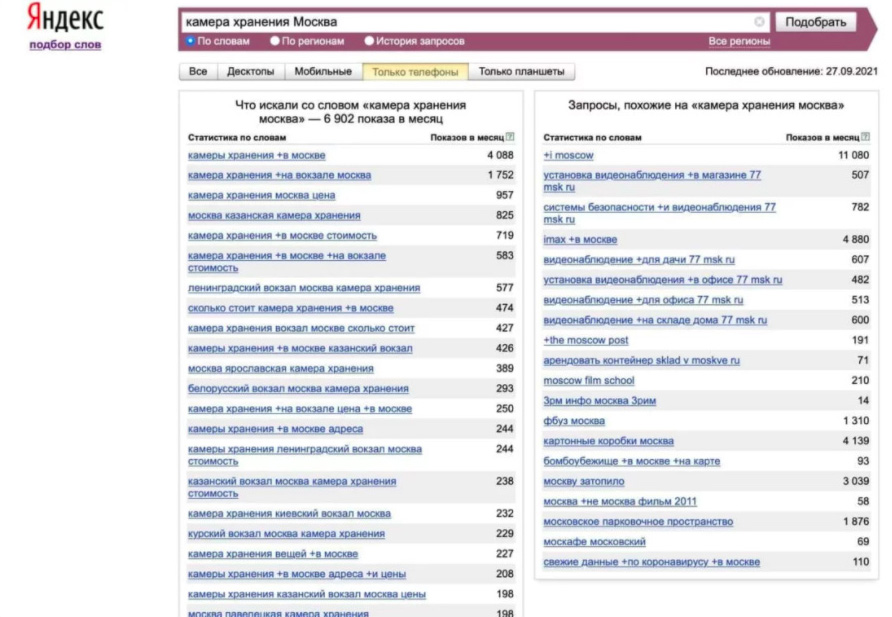Open the «москва казанская камера хранения» query
Image resolution: width=892 pixels, height=617 pixels.
click(x=274, y=216)
